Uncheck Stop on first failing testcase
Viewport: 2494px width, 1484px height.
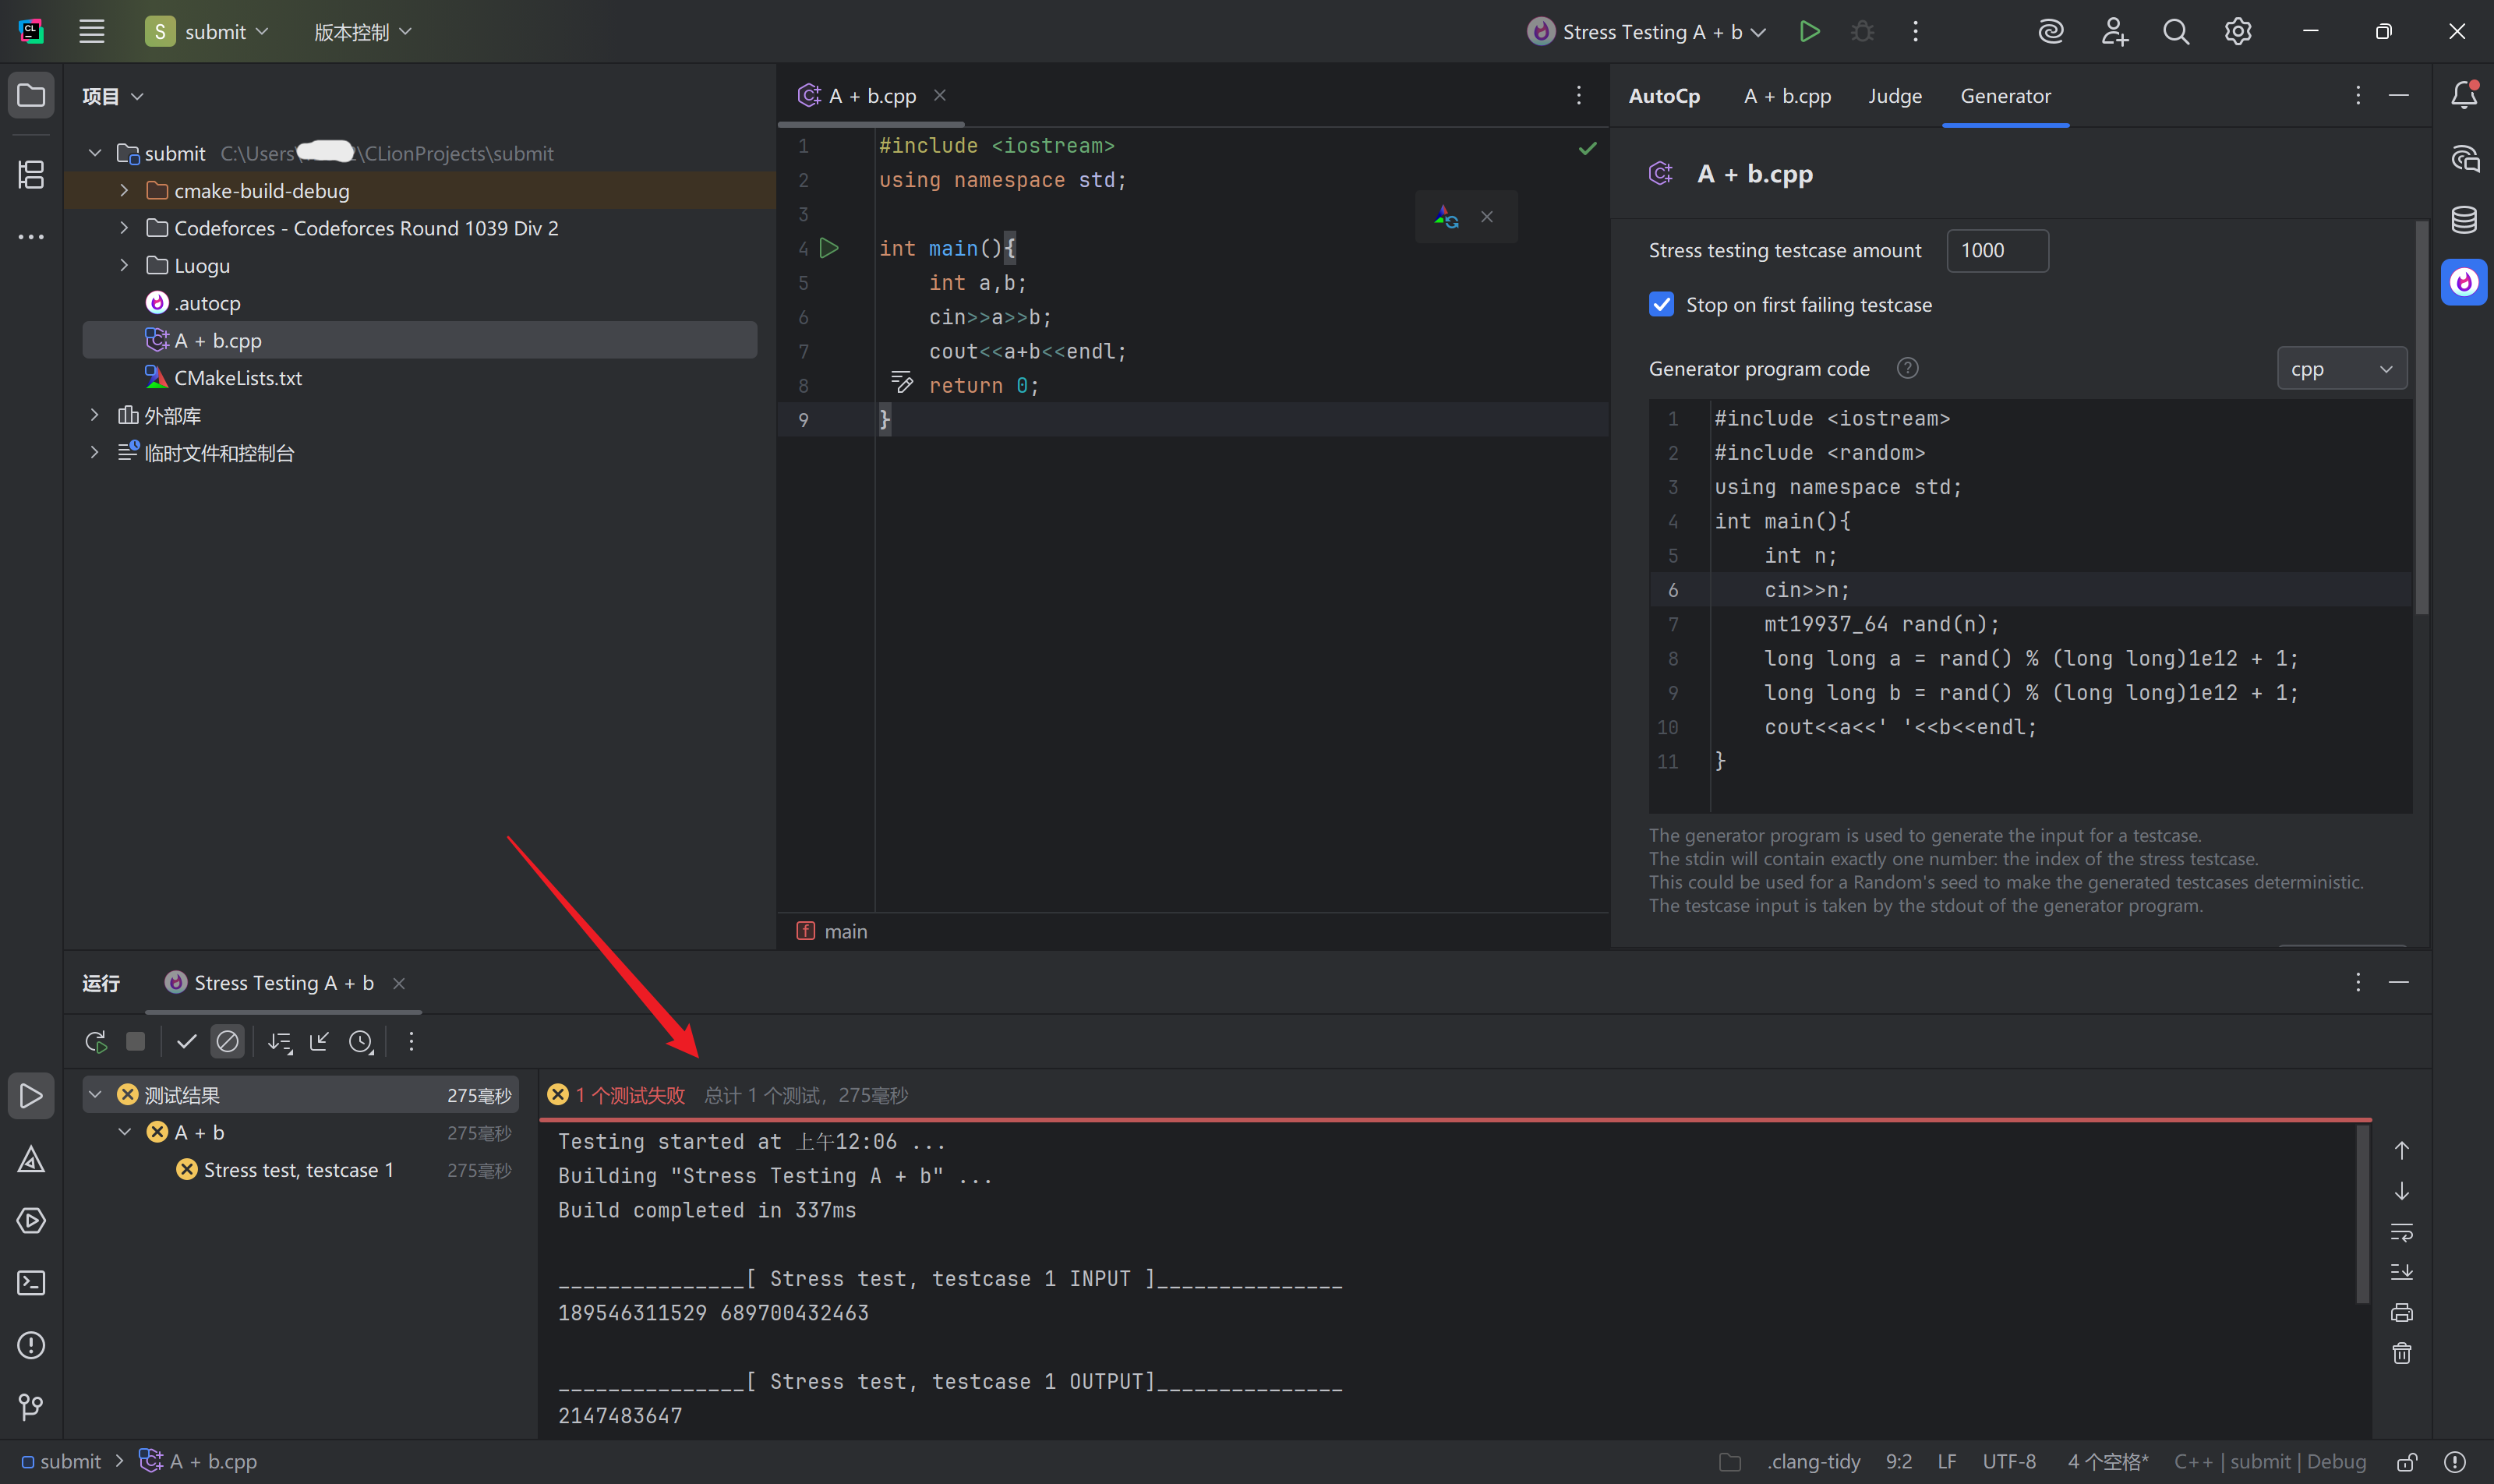pyautogui.click(x=1661, y=305)
